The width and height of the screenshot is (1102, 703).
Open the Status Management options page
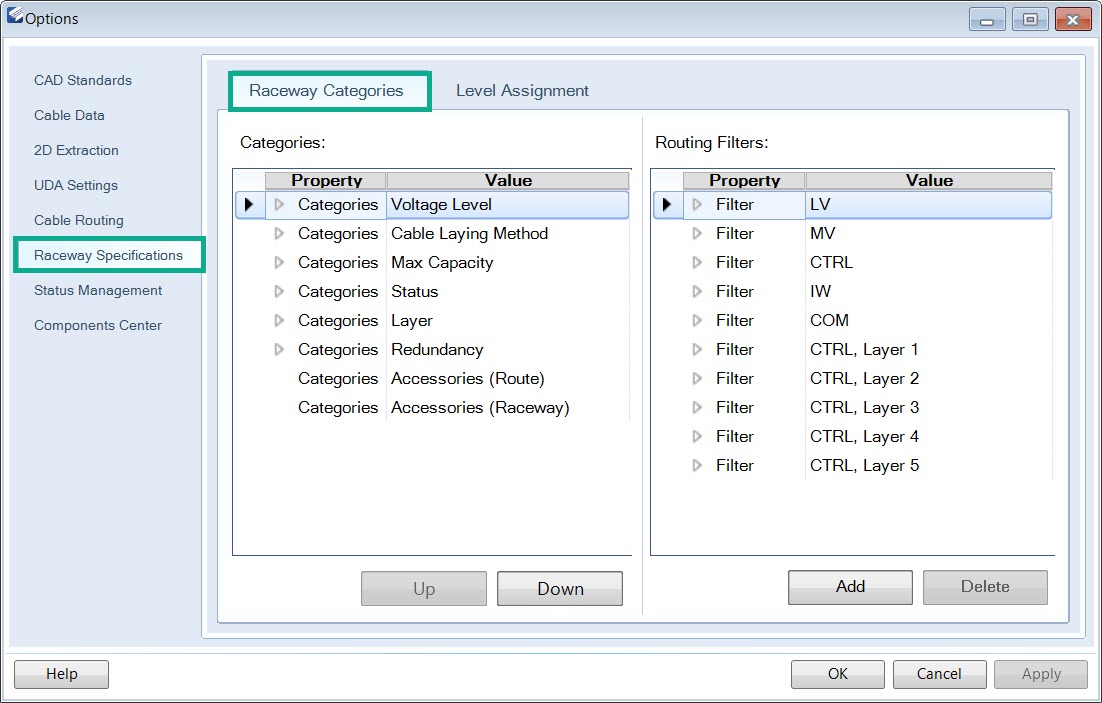pyautogui.click(x=98, y=290)
